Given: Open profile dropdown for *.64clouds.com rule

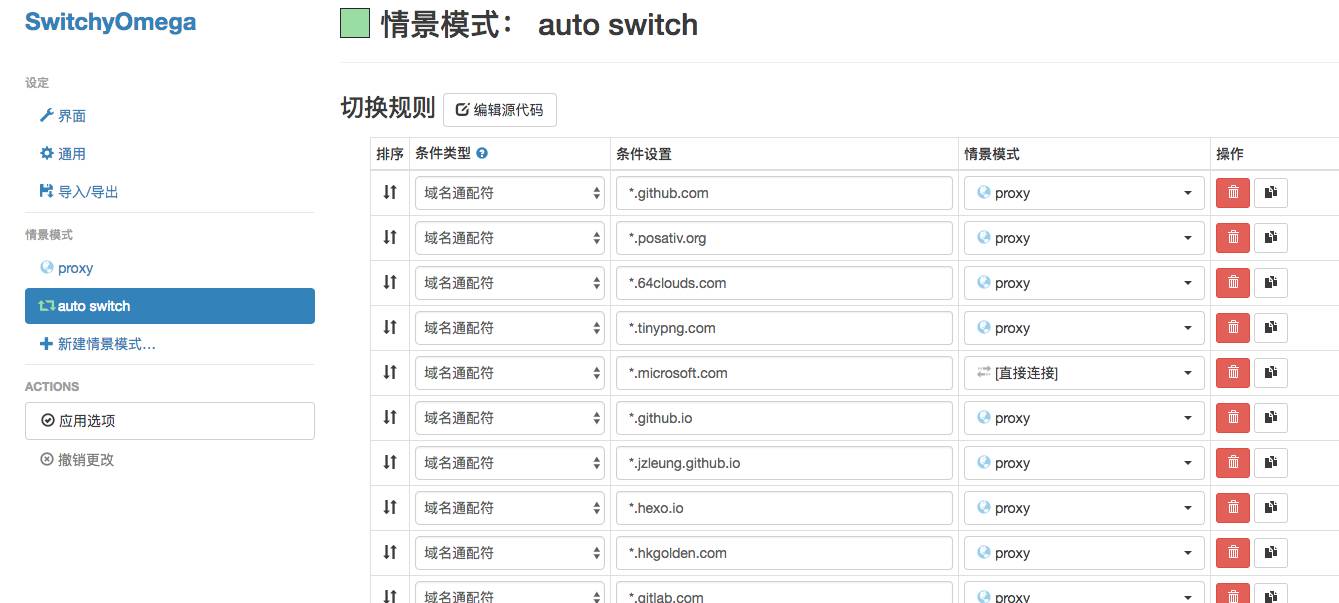Looking at the screenshot, I should [1084, 283].
